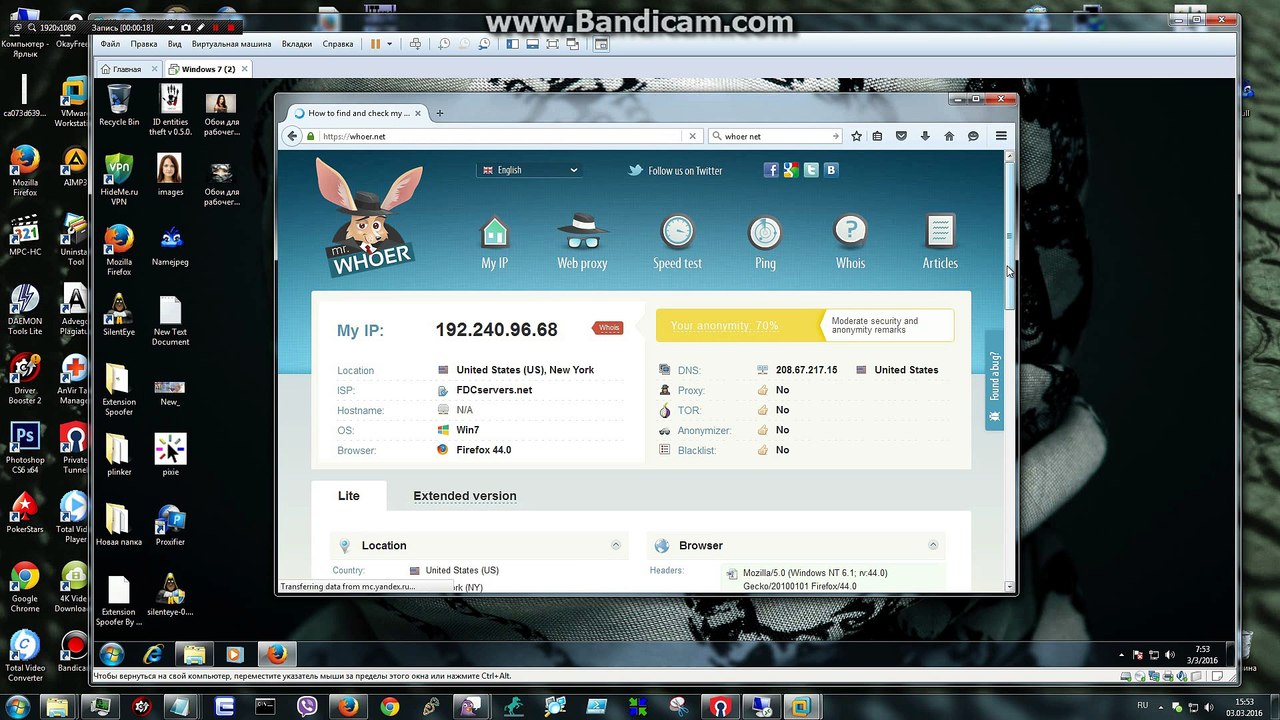Open HideMe.ru VPN desktop shortcut
Viewport: 1280px width, 720px height.
[119, 180]
